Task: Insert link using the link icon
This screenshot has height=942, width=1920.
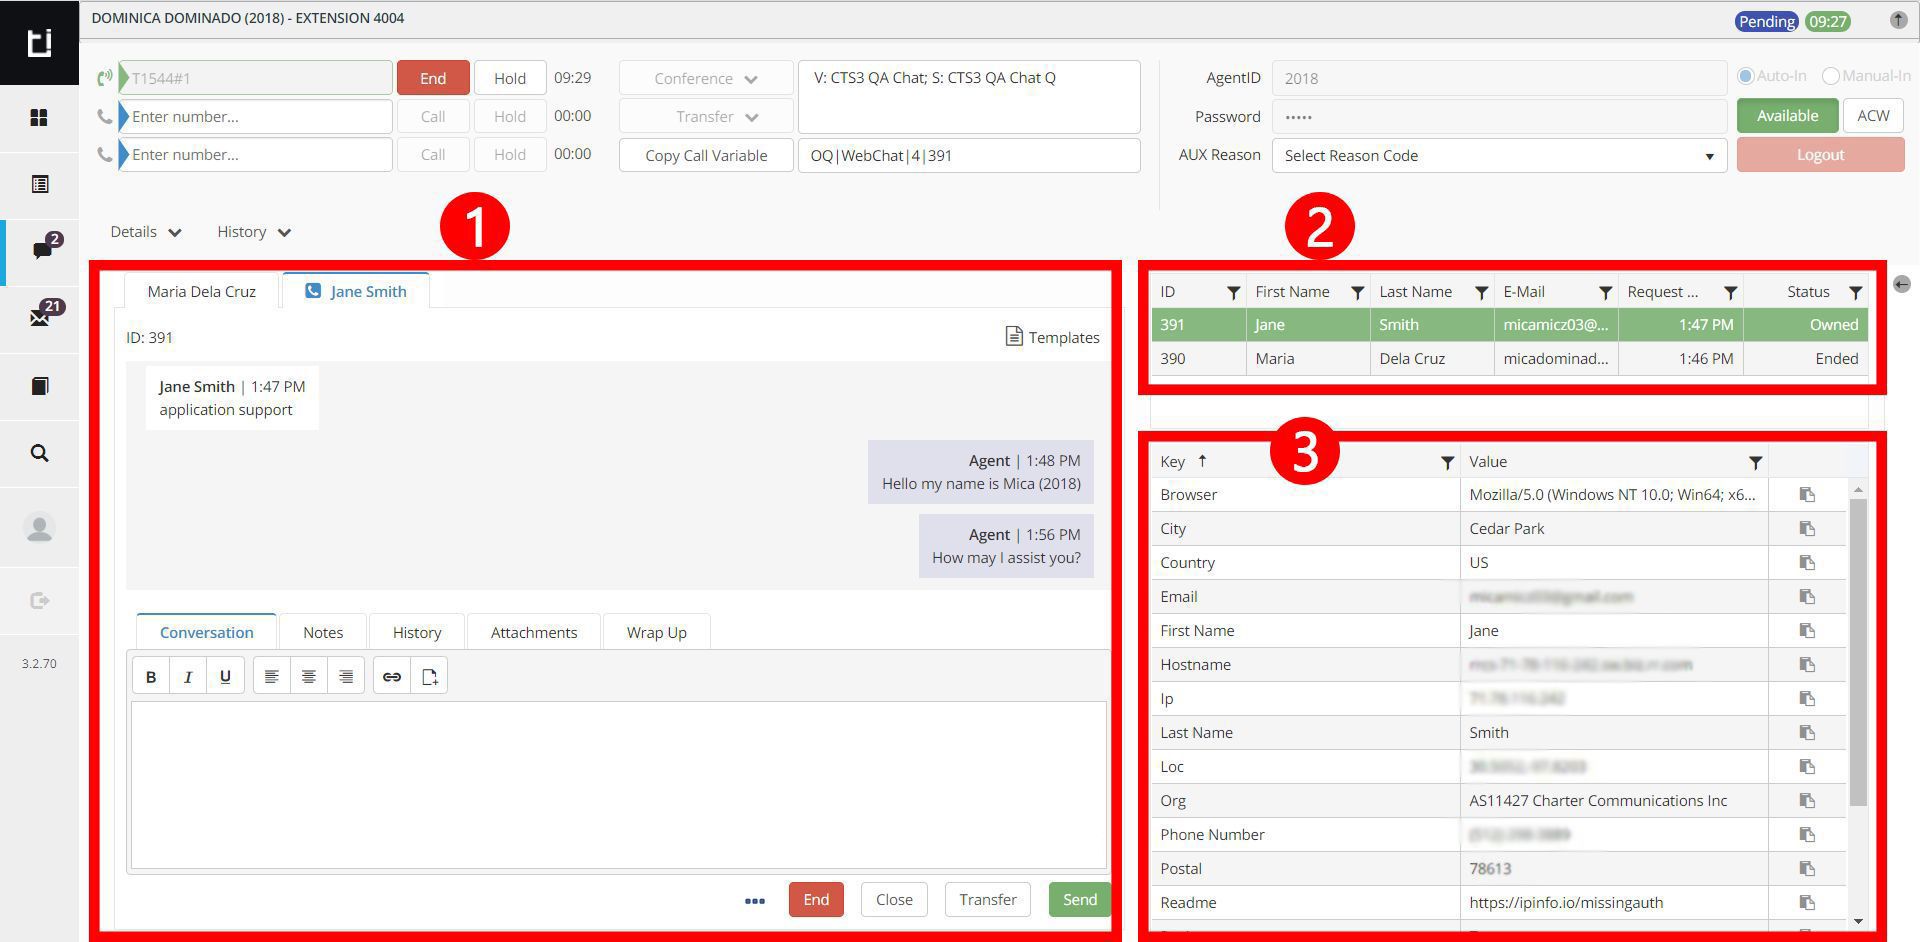Action: click(x=391, y=677)
